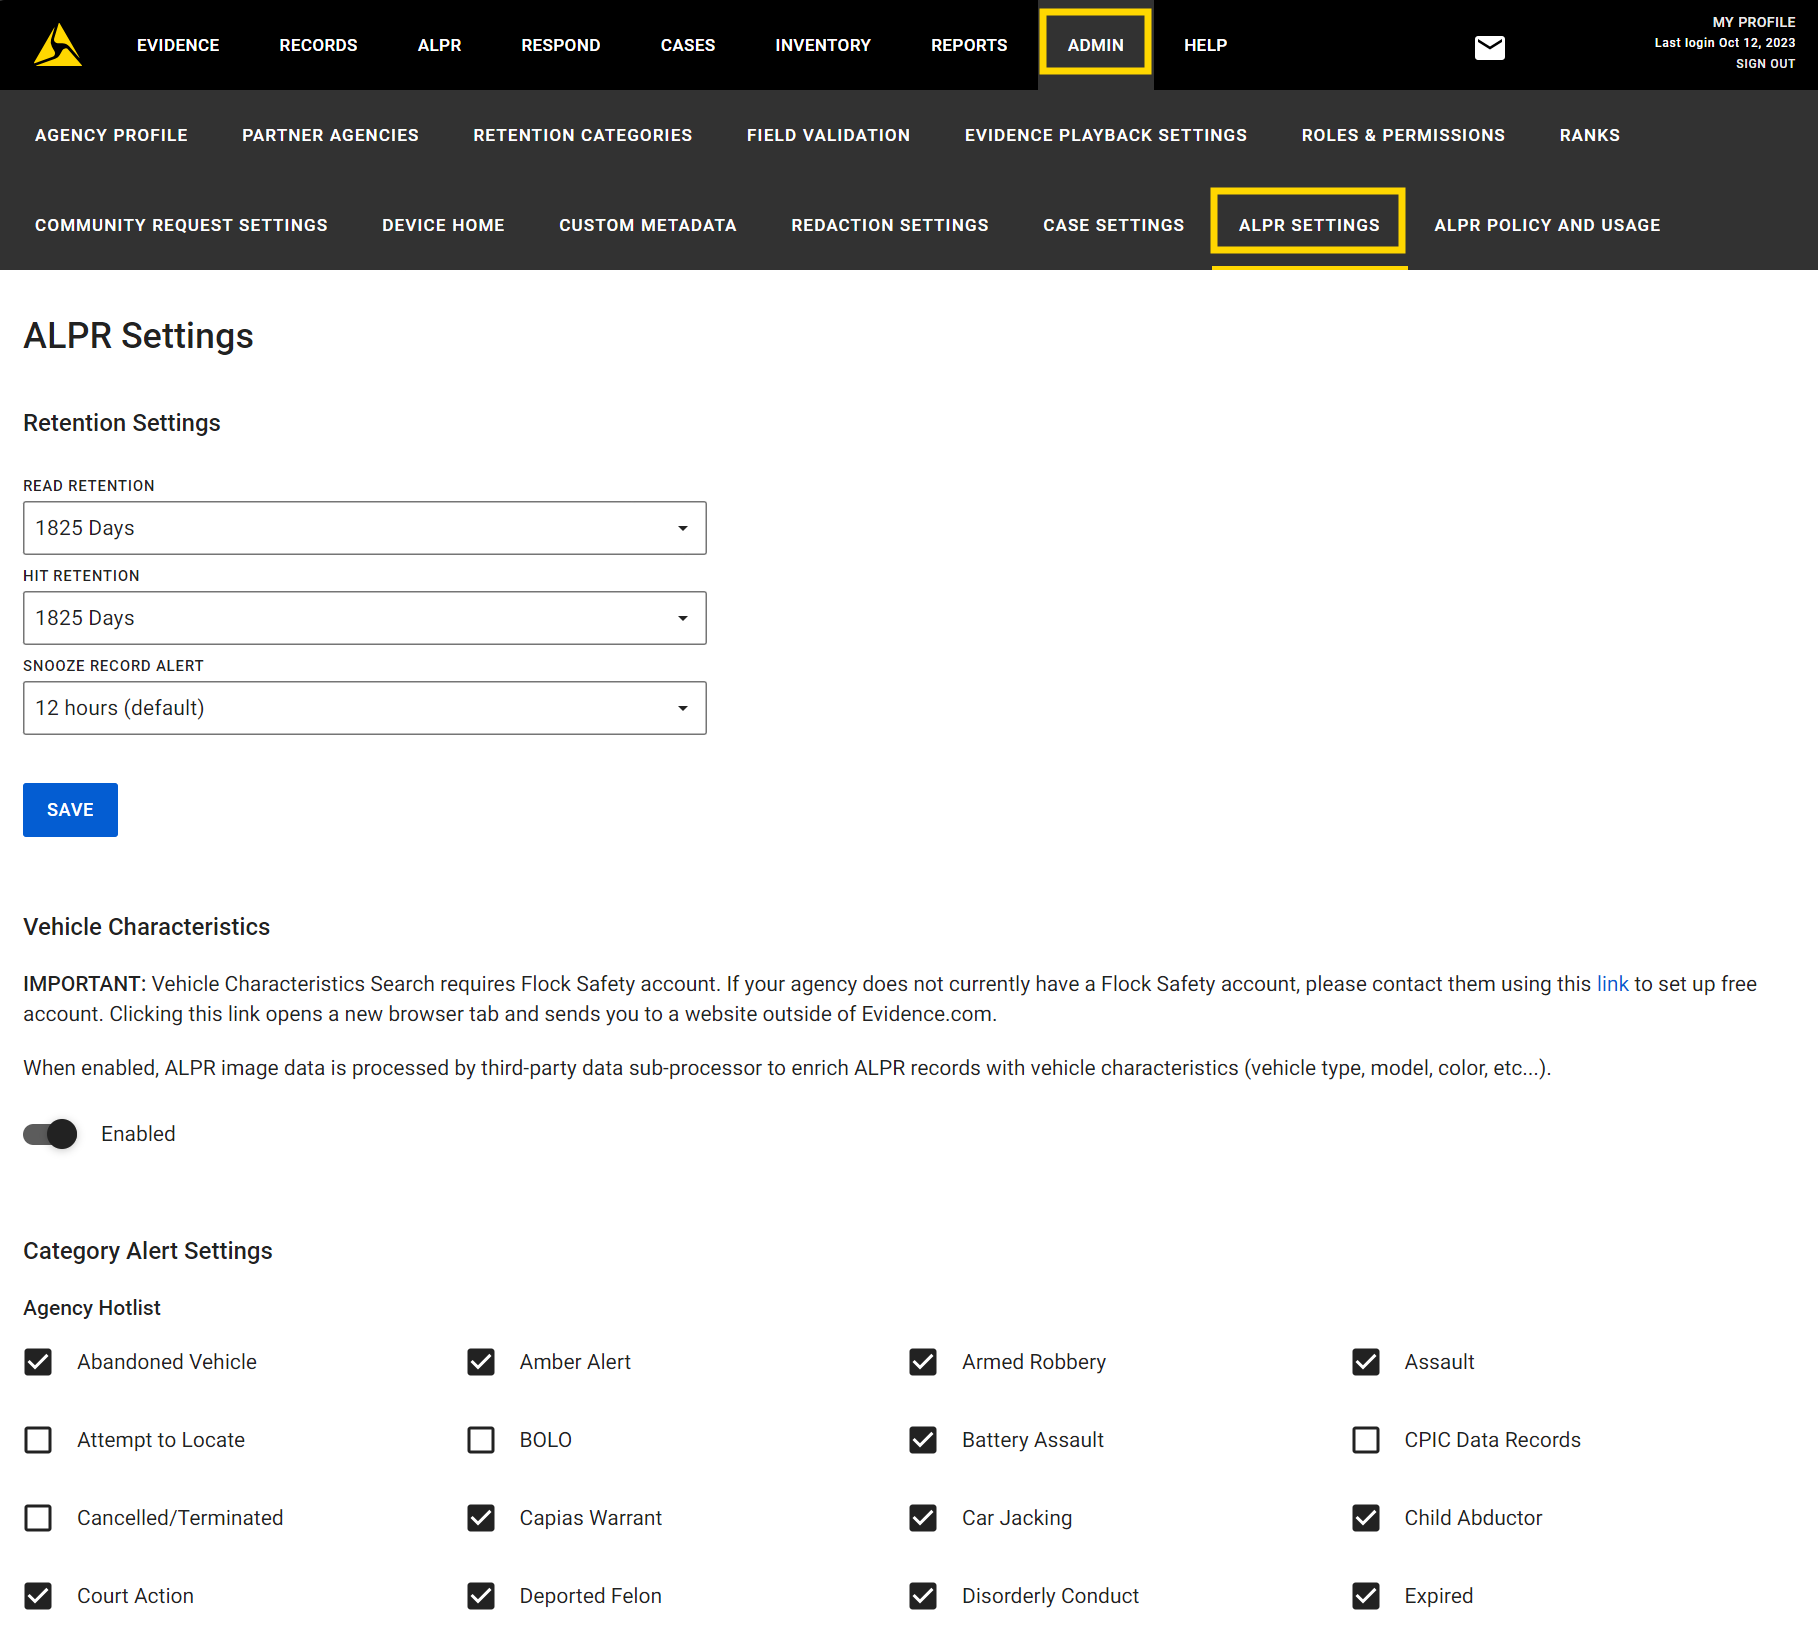
Task: Uncheck the Child Abductor alert
Action: click(x=1366, y=1517)
